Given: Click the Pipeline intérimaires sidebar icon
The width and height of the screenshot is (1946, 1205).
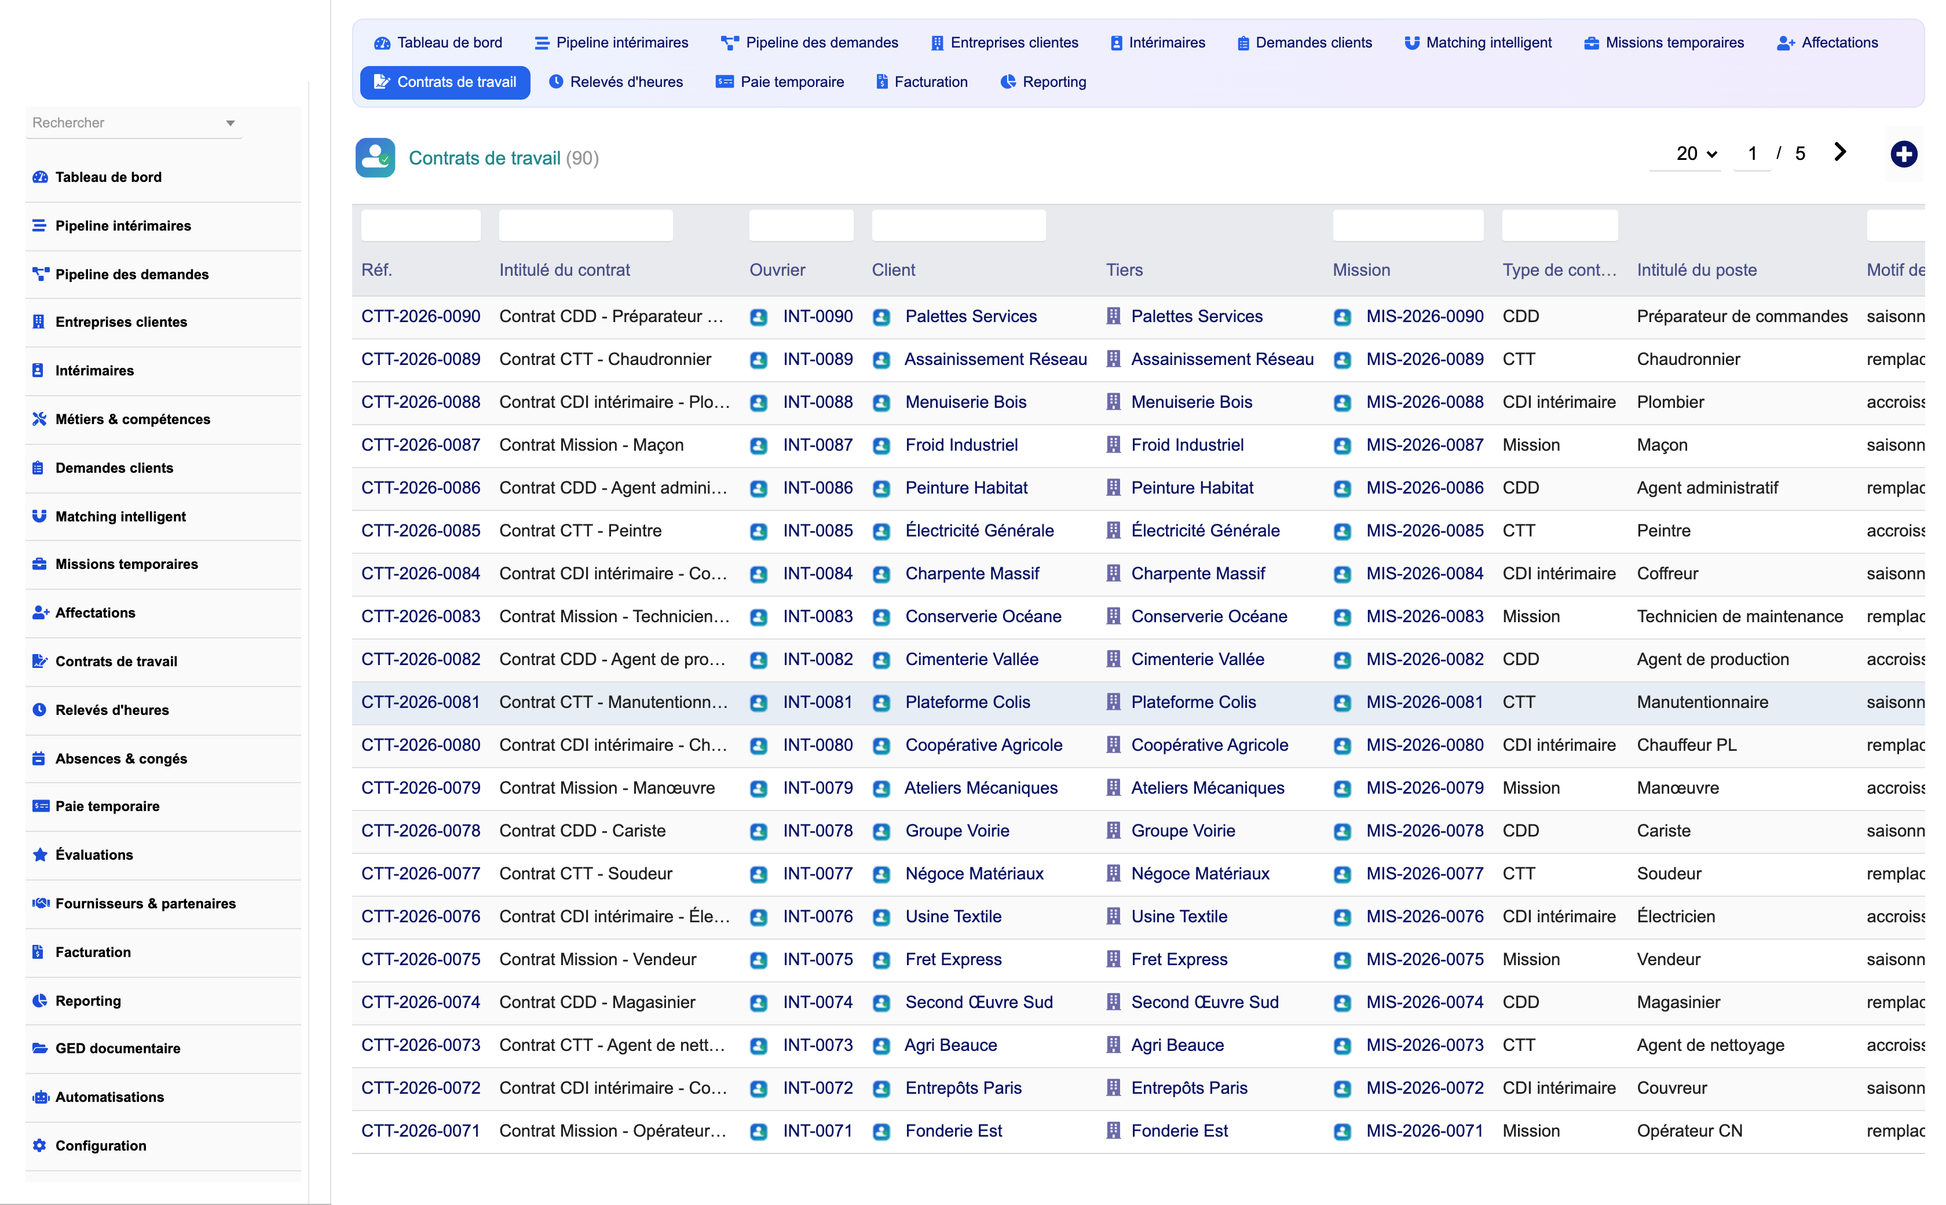Looking at the screenshot, I should (x=40, y=226).
